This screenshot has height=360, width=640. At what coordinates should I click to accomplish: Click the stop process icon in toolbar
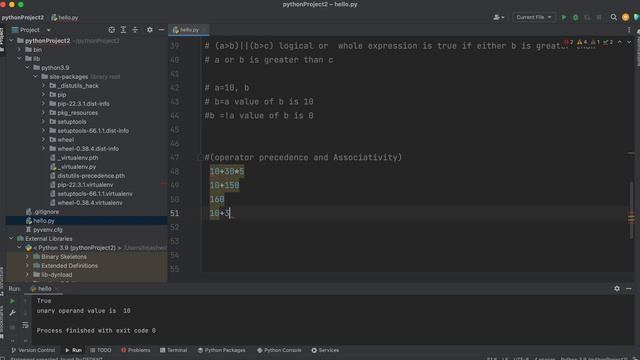(x=599, y=18)
